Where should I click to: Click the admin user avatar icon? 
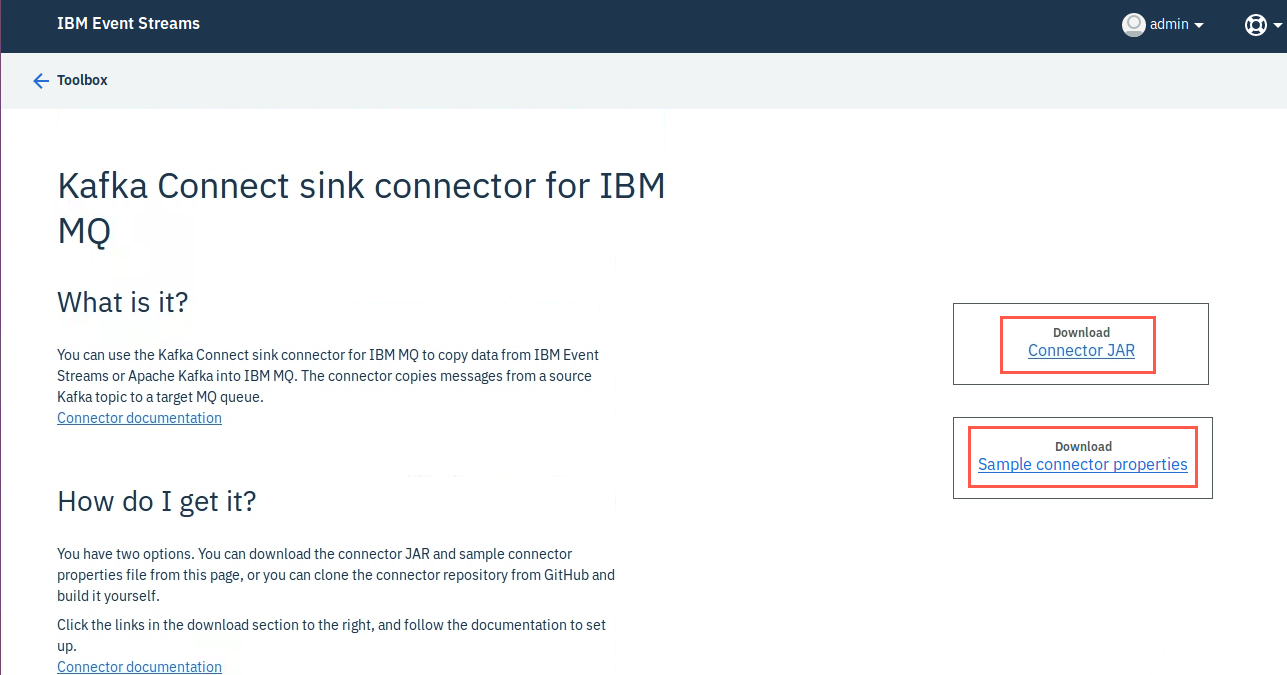point(1133,25)
